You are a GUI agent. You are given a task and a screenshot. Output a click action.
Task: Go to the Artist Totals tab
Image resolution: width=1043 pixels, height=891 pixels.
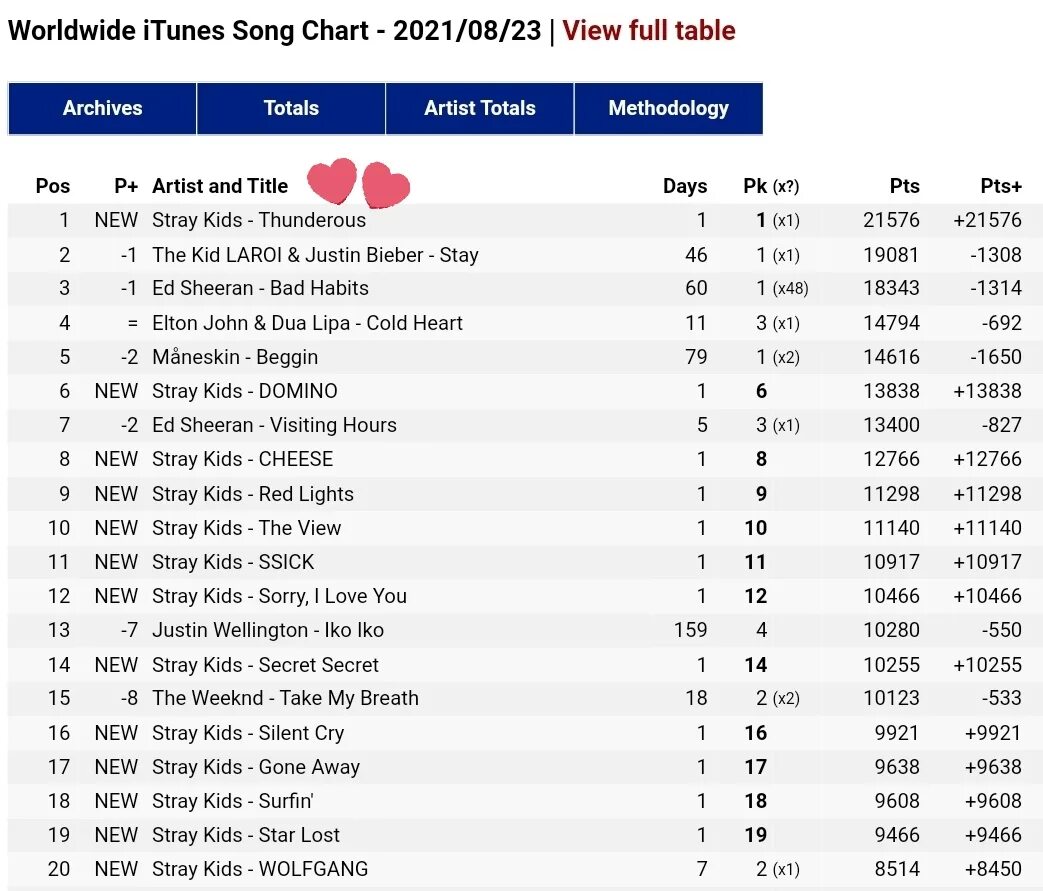[x=480, y=108]
